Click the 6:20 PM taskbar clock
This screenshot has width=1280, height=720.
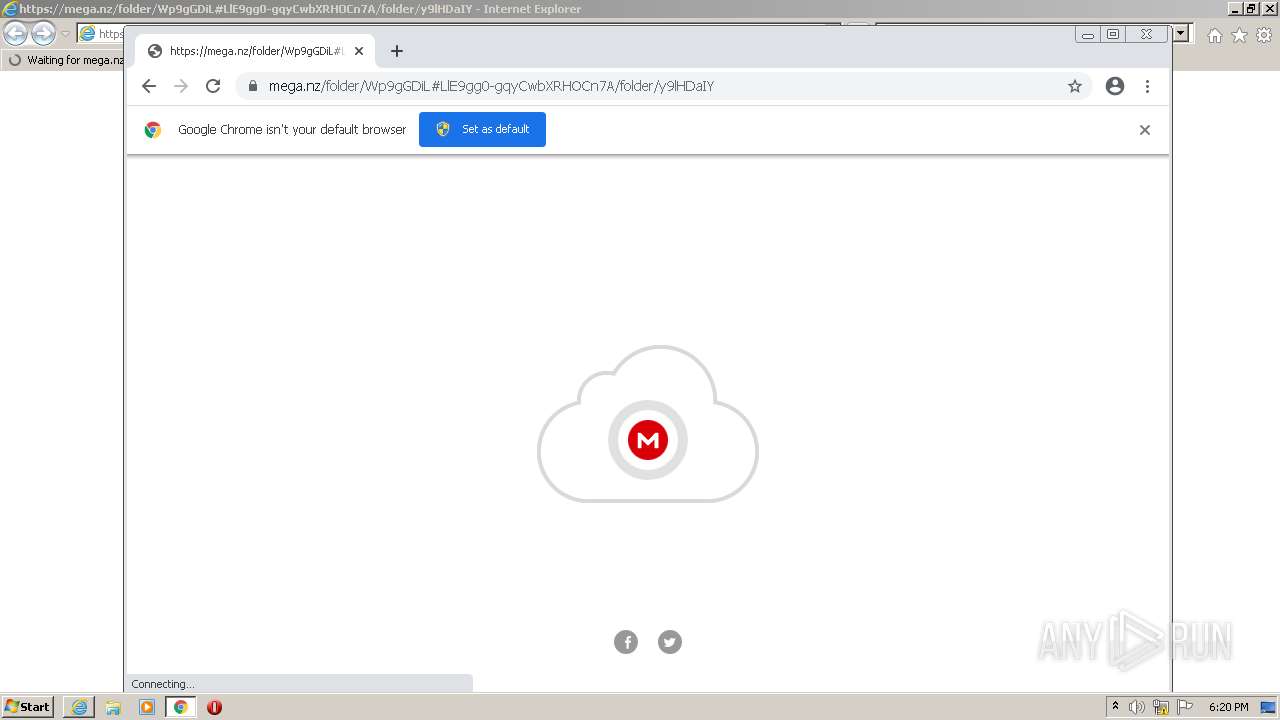point(1228,707)
